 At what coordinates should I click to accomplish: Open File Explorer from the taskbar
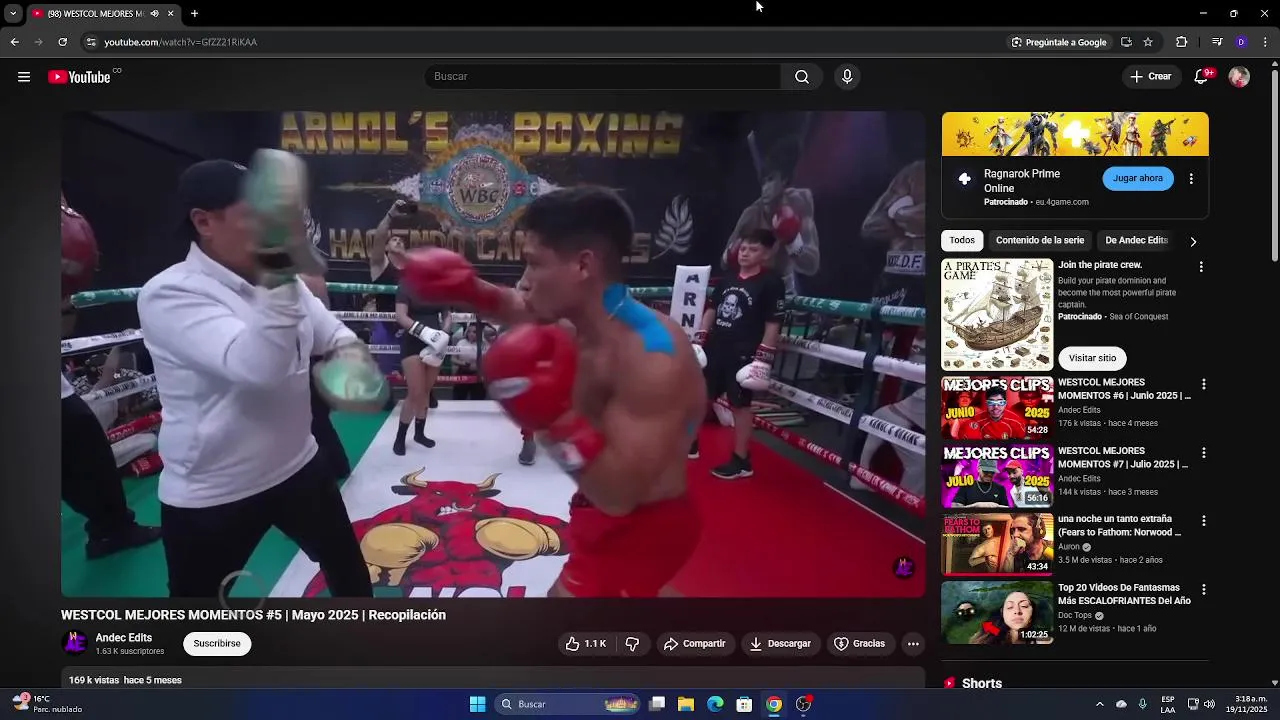tap(686, 704)
